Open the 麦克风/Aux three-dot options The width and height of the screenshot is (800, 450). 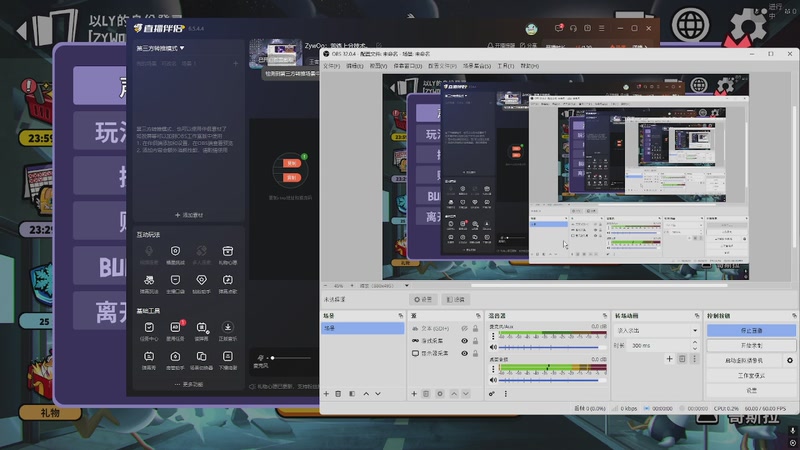point(493,336)
